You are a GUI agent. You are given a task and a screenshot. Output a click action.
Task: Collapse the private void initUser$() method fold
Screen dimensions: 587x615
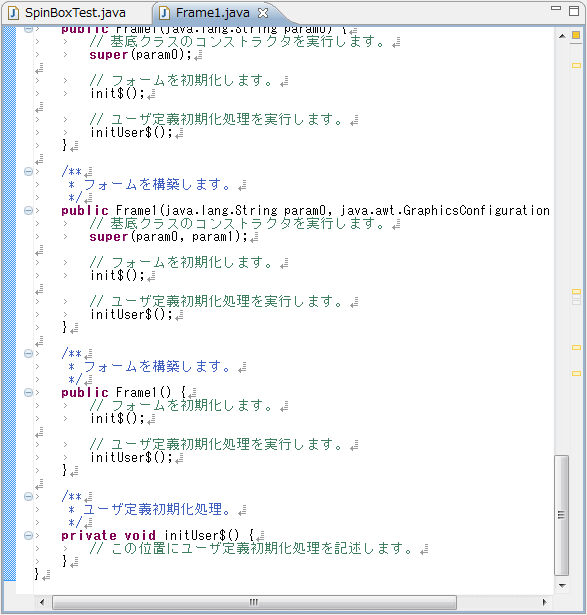(x=28, y=535)
